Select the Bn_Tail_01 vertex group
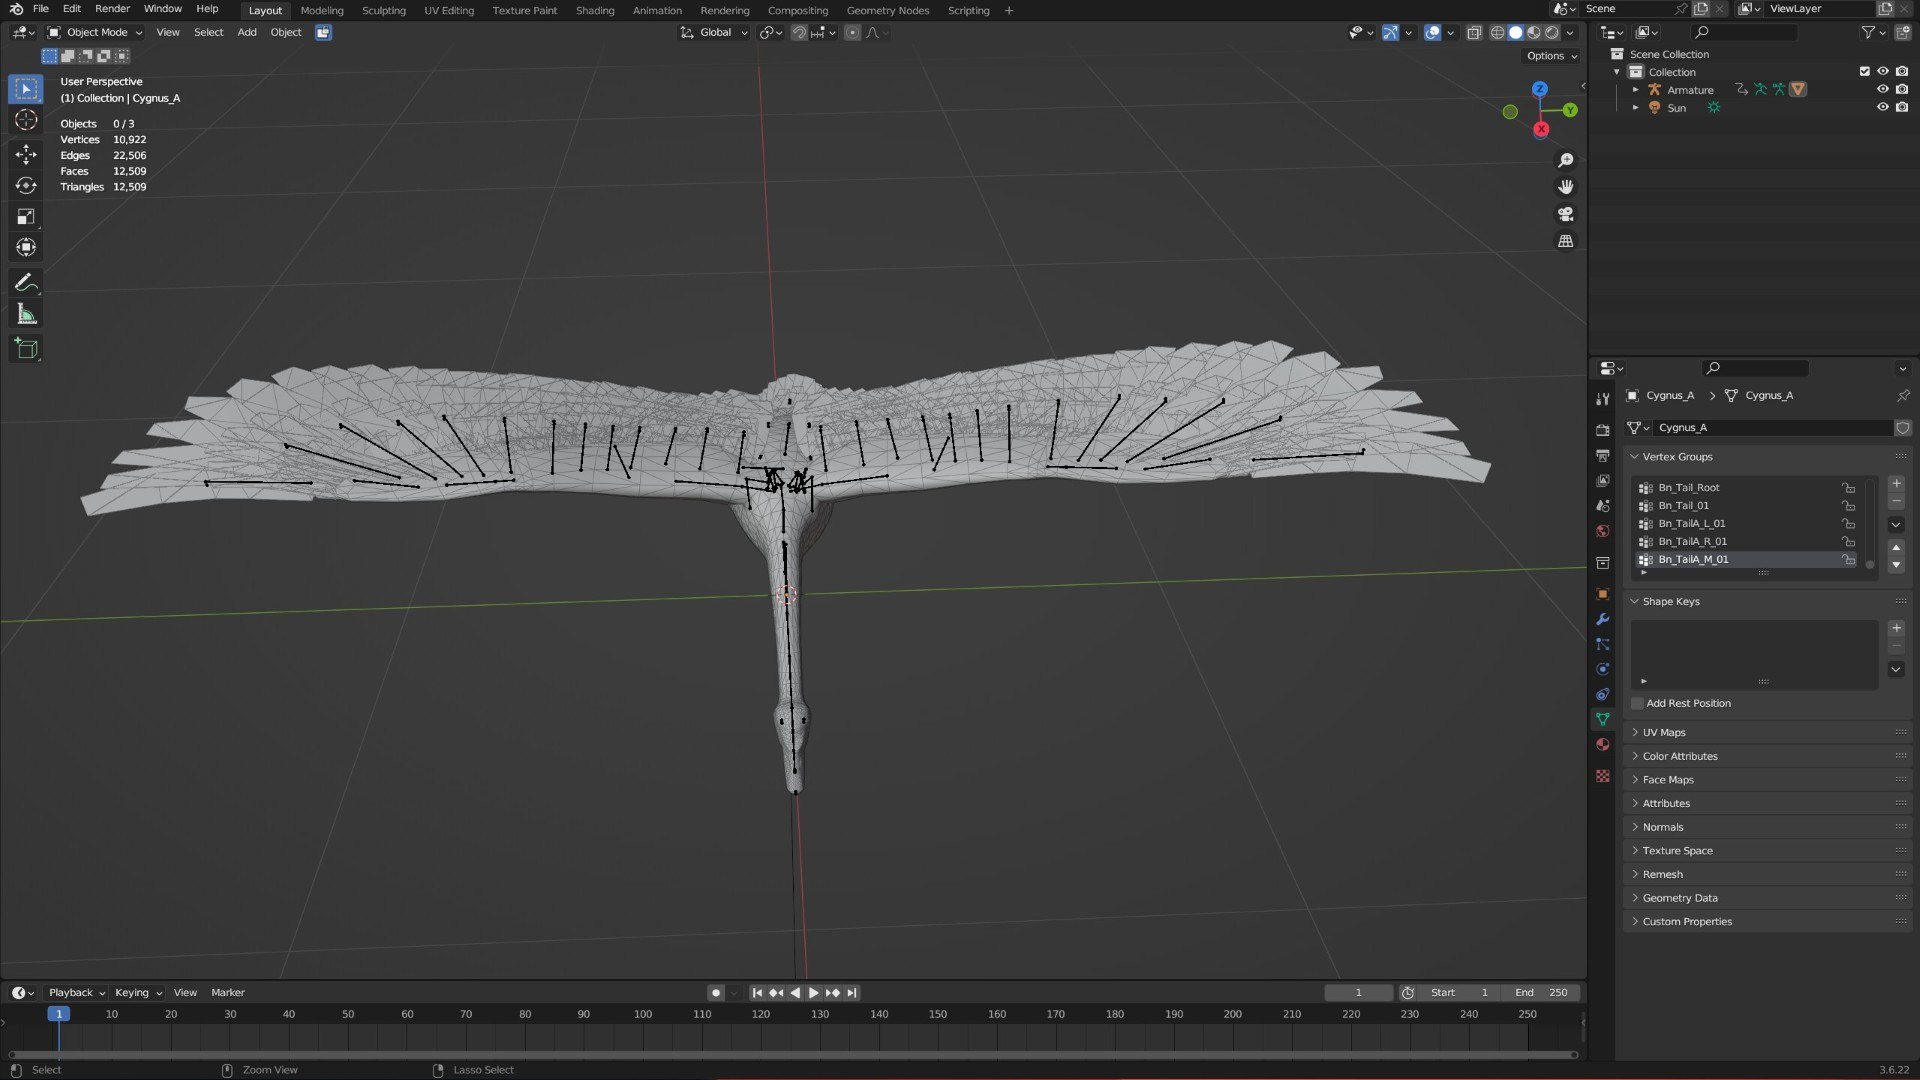The image size is (1920, 1080). (1746, 506)
